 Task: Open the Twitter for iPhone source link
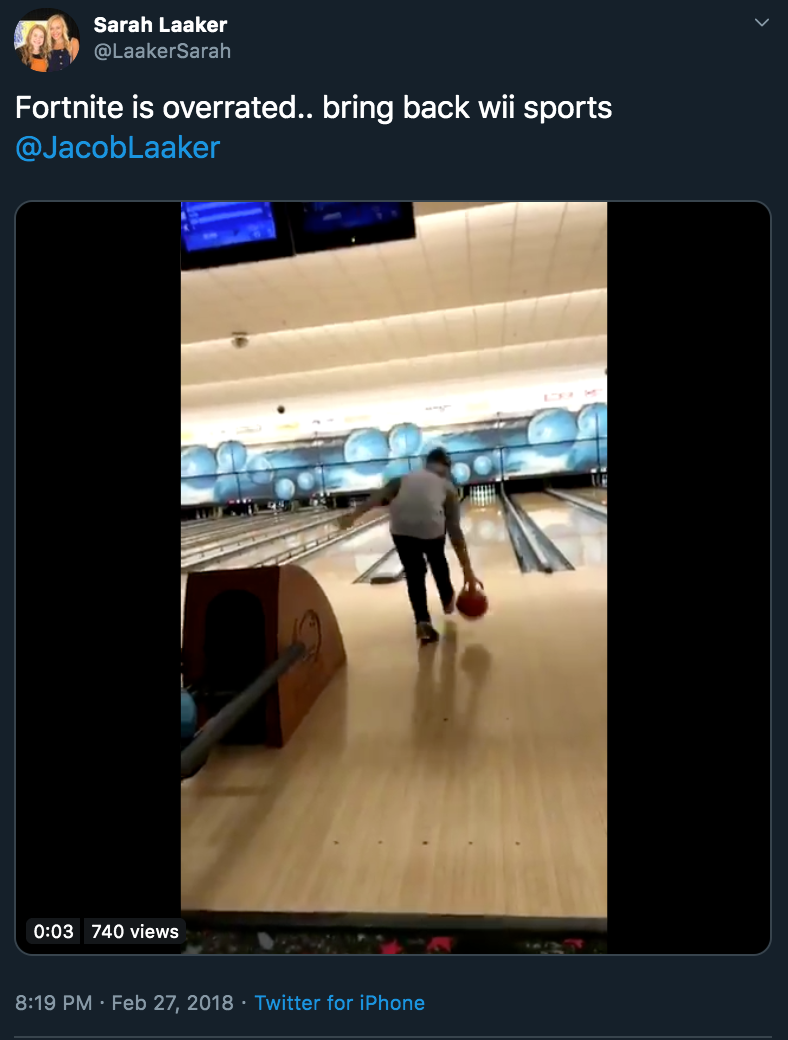pyautogui.click(x=340, y=1002)
